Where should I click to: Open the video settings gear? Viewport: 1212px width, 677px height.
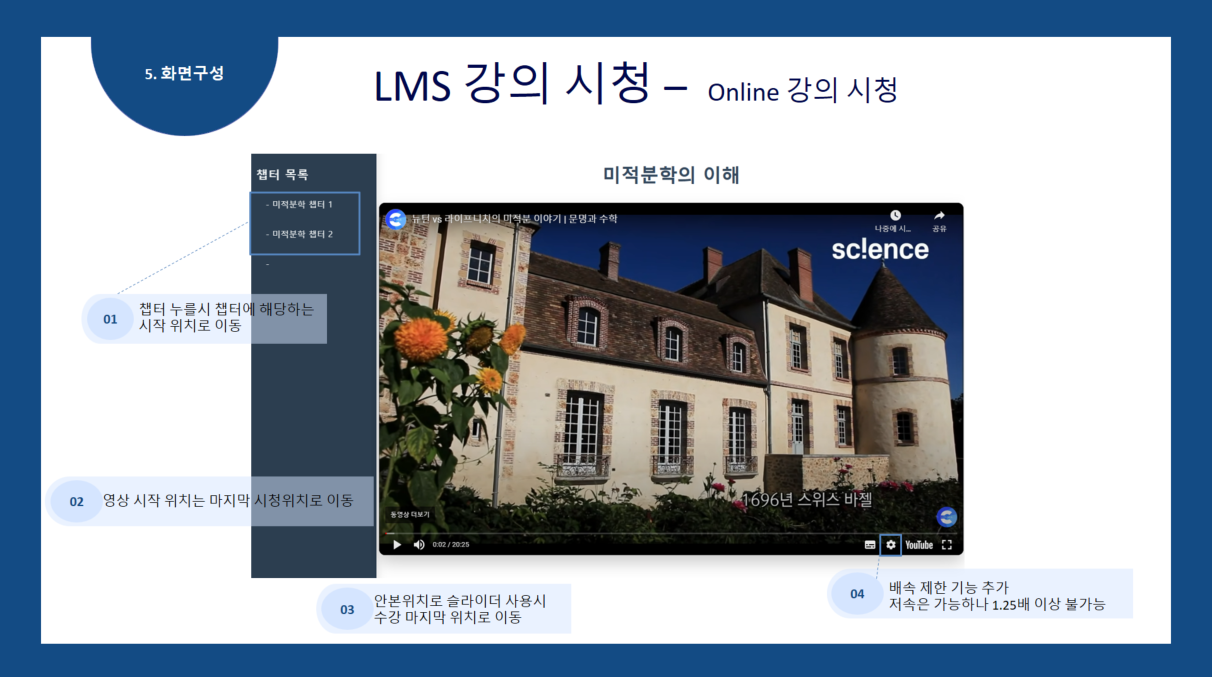pos(891,545)
